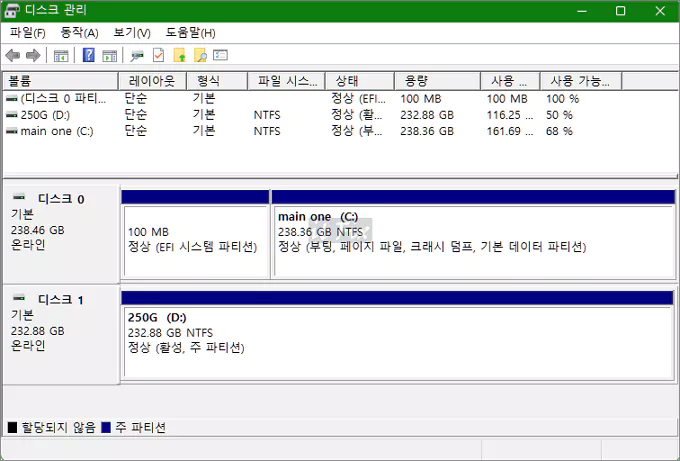Click the 68 % free percentage cell
Screen dimensions: 680x461
click(559, 131)
